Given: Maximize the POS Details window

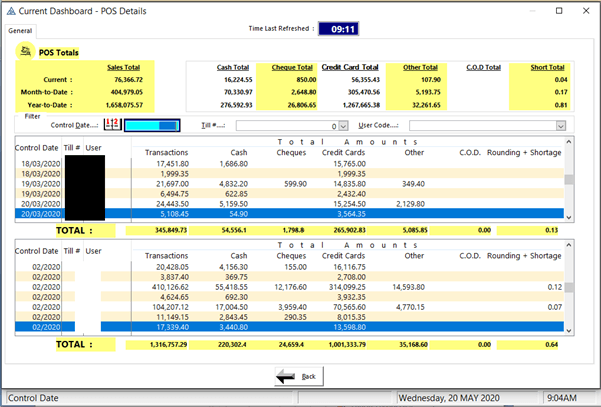Looking at the screenshot, I should tap(559, 11).
